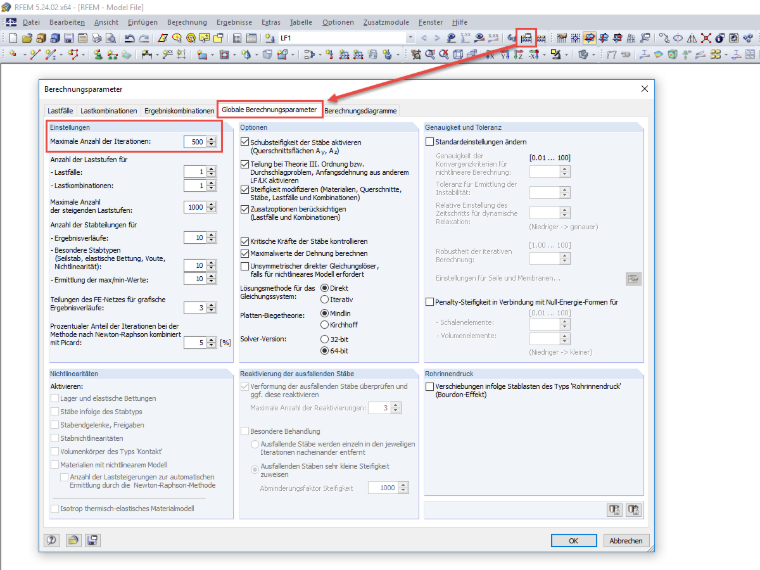Click the help icon in dialog footer
760x570 pixels.
[x=52, y=540]
